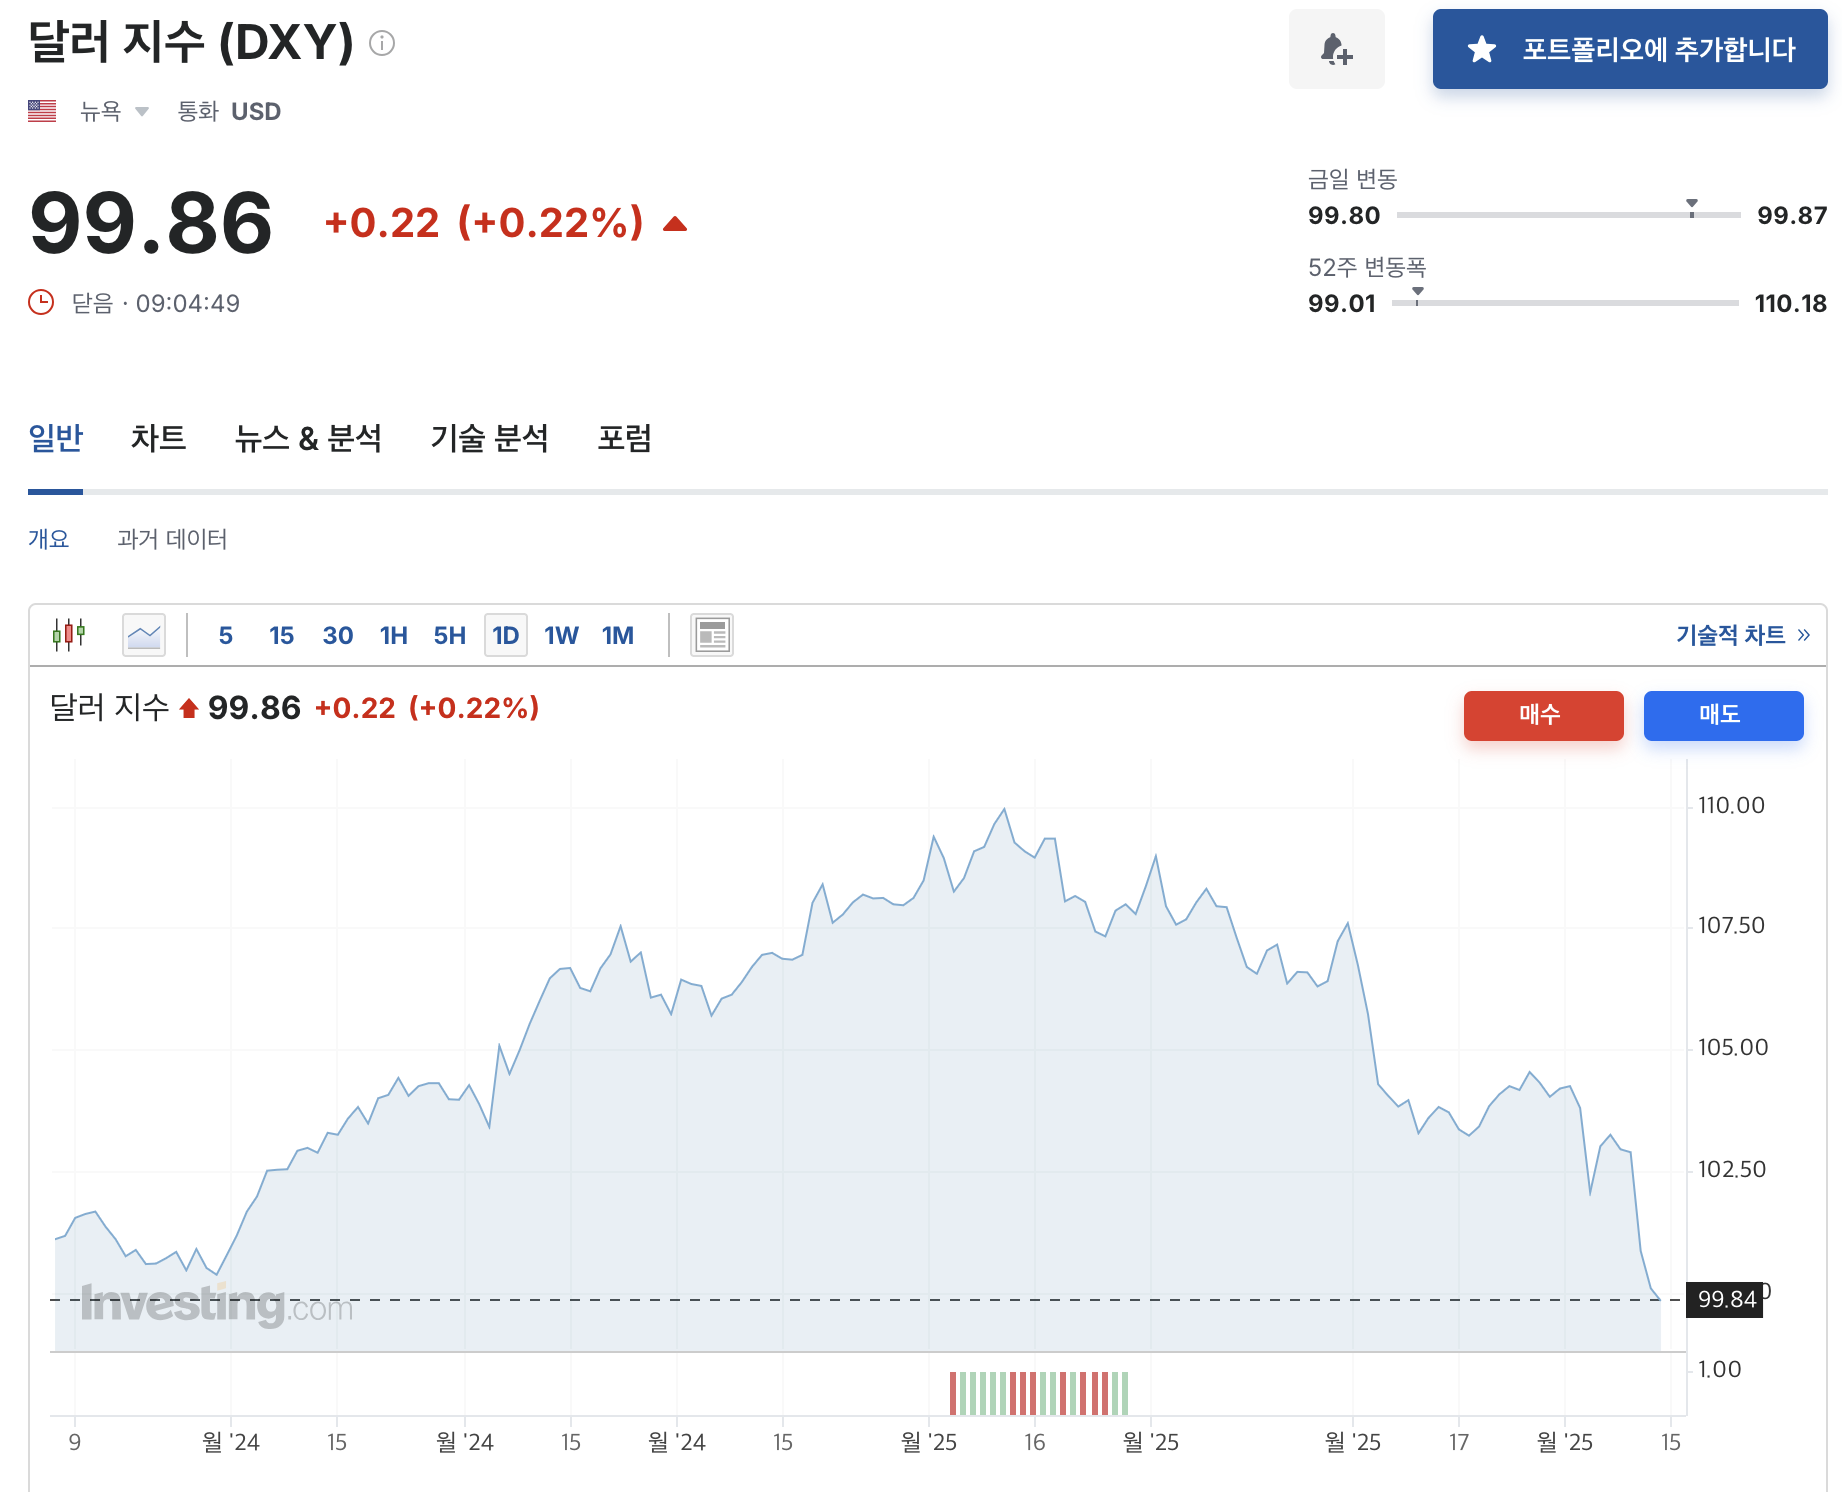This screenshot has height=1492, width=1842.
Task: Click the blue 매도 button
Action: [x=1723, y=715]
